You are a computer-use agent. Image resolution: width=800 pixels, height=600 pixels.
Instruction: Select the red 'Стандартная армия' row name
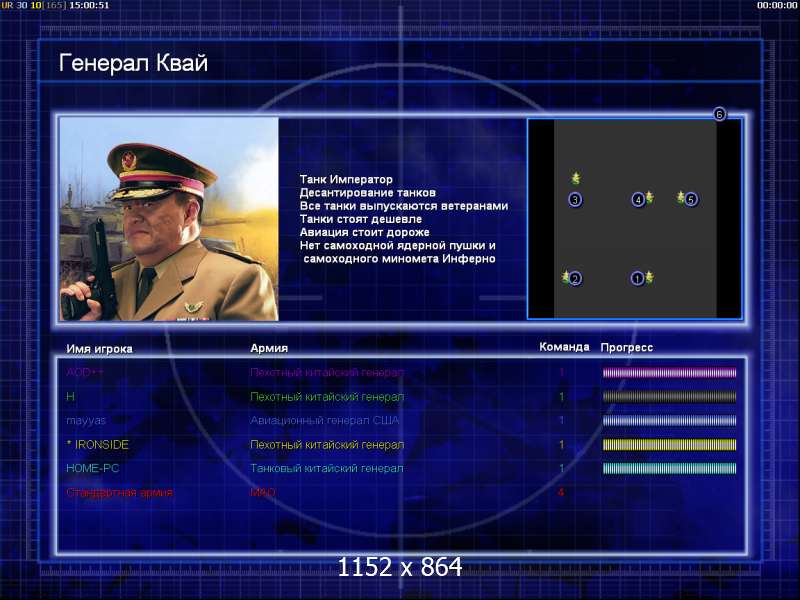119,492
